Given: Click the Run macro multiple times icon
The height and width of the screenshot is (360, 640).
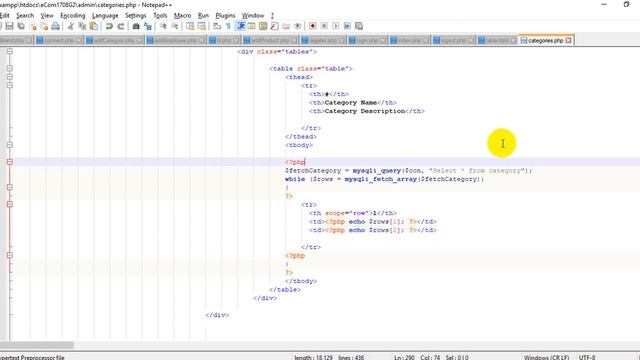Looking at the screenshot, I should (x=347, y=26).
